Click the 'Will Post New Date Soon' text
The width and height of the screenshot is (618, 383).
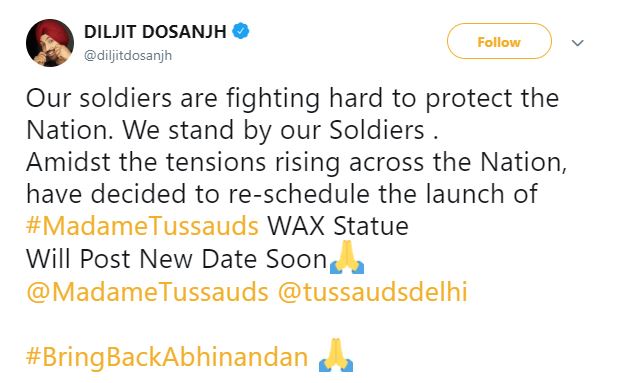[x=177, y=259]
